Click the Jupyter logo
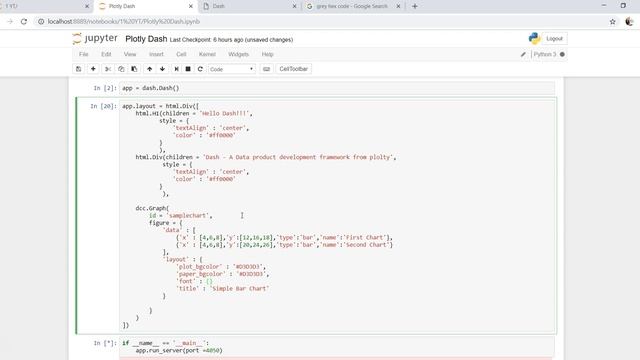The image size is (640, 360). click(x=95, y=38)
